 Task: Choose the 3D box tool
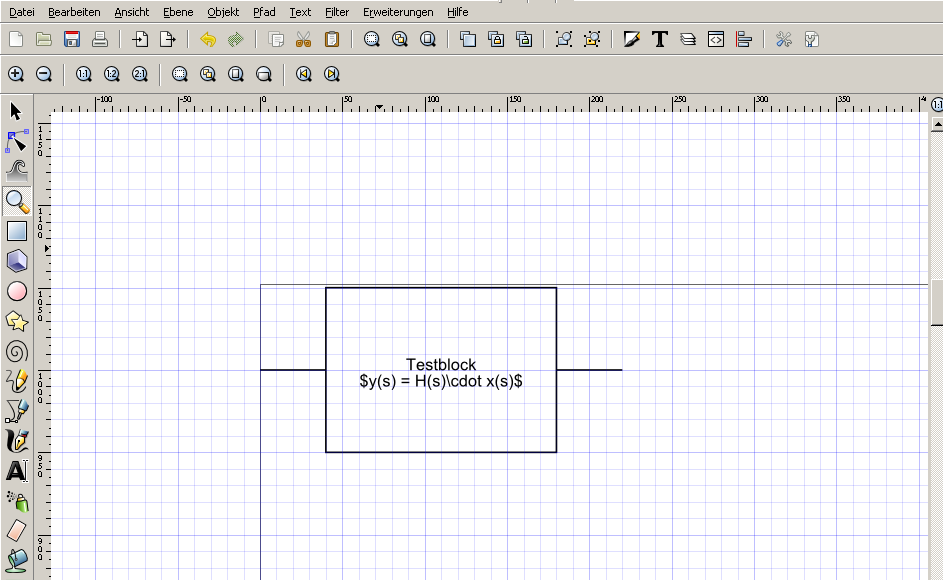pyautogui.click(x=17, y=261)
